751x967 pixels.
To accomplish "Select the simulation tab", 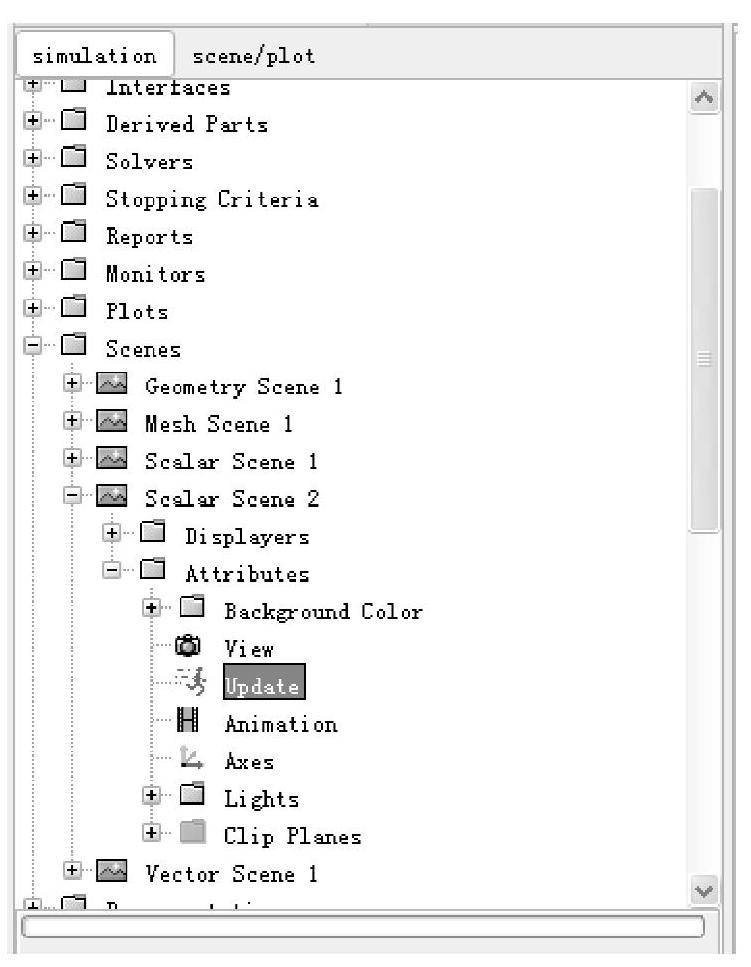I will (94, 56).
